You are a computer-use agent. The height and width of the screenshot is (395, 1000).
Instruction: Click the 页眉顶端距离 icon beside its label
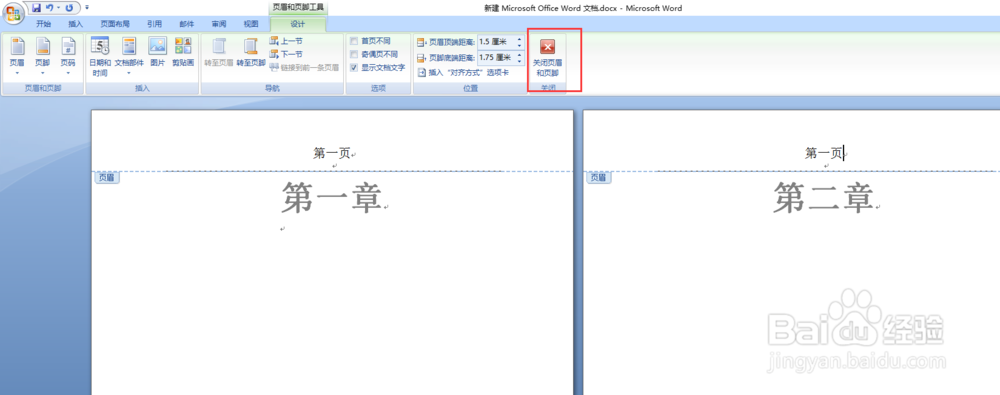click(421, 42)
